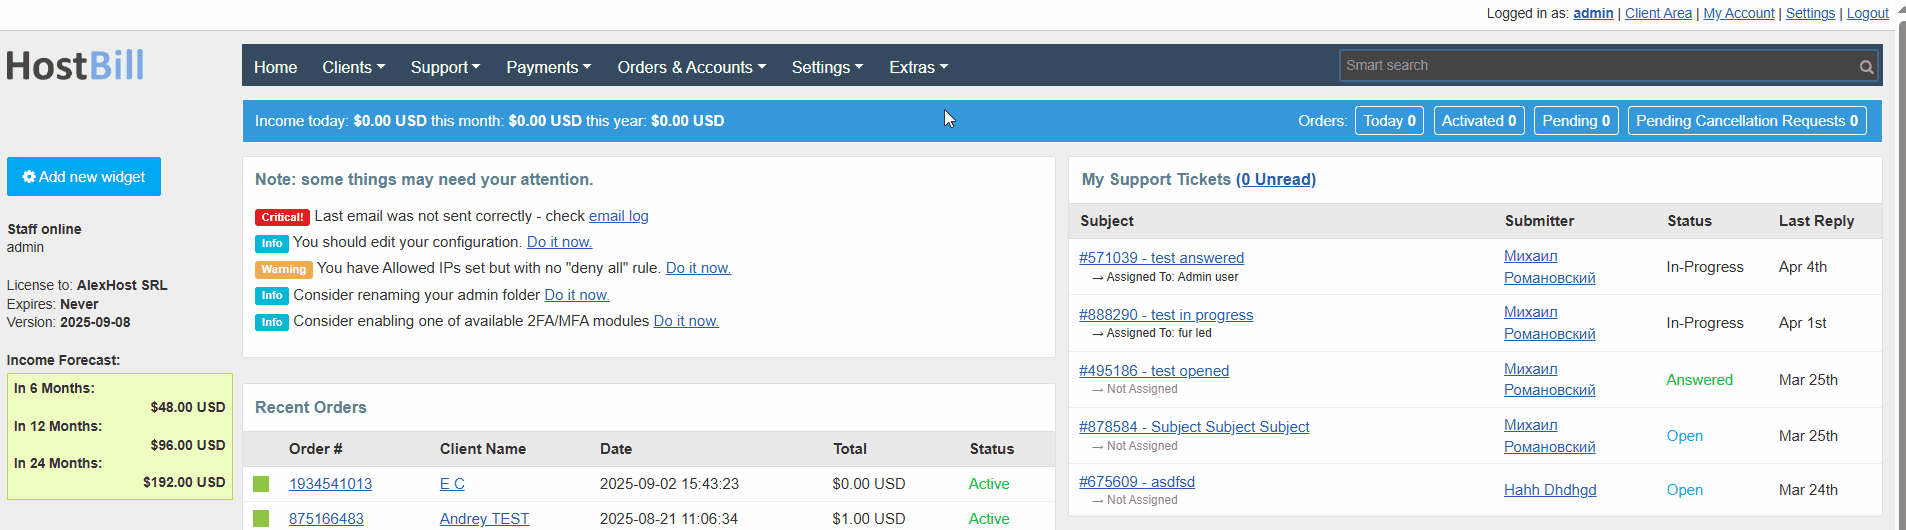Expand the Payments menu
This screenshot has height=530, width=1906.
[548, 67]
